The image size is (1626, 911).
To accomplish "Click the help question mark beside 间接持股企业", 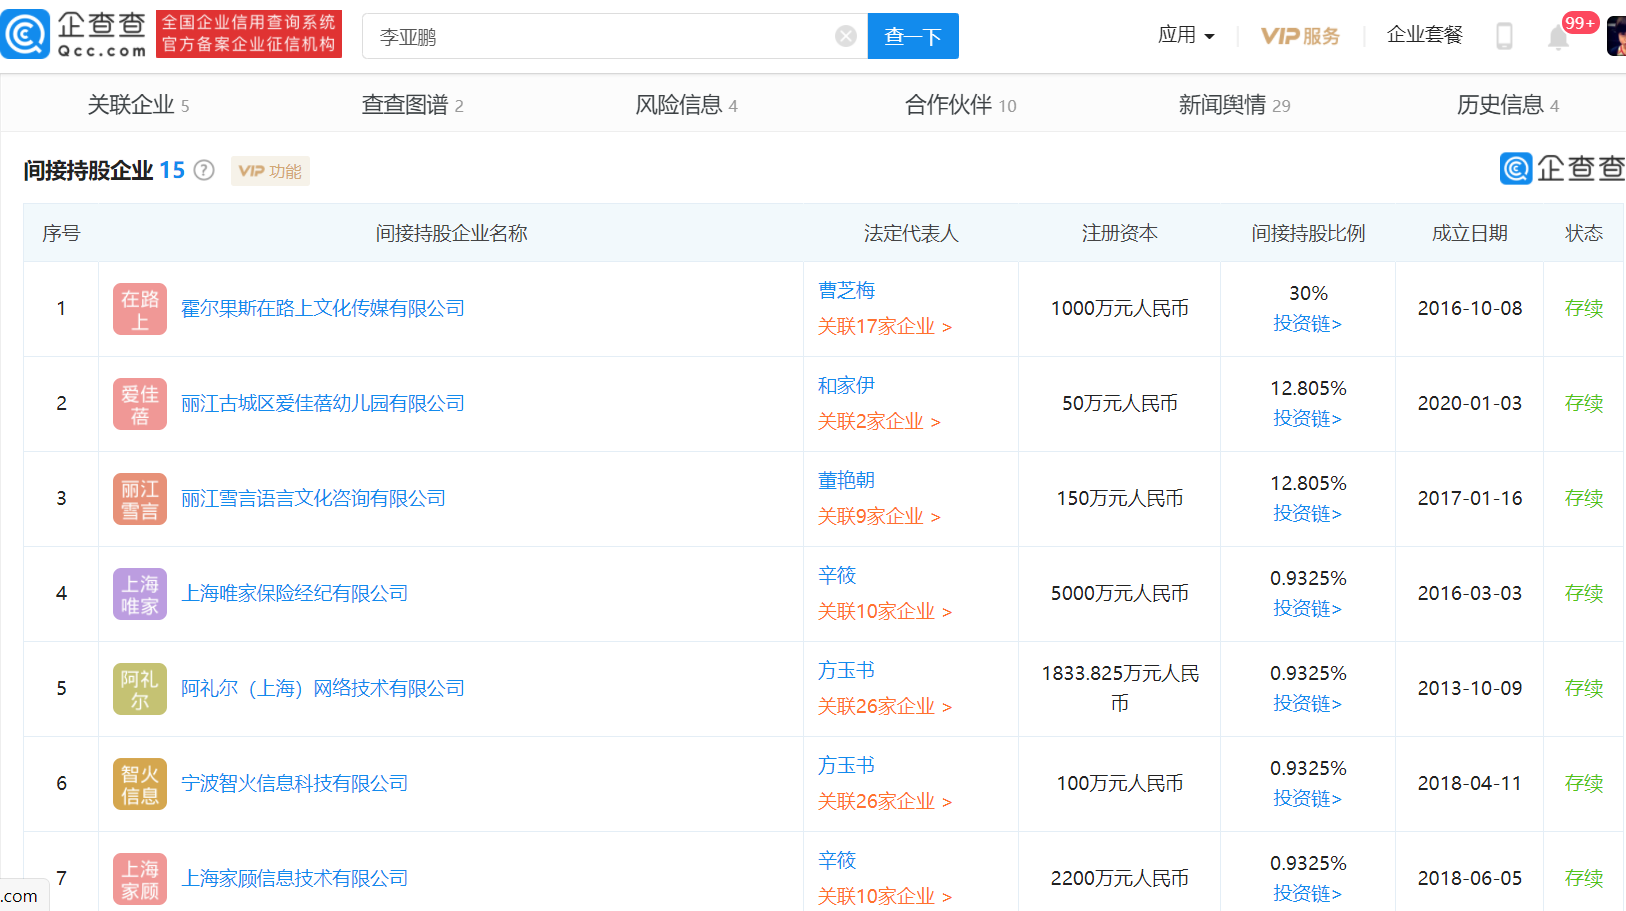I will (204, 170).
